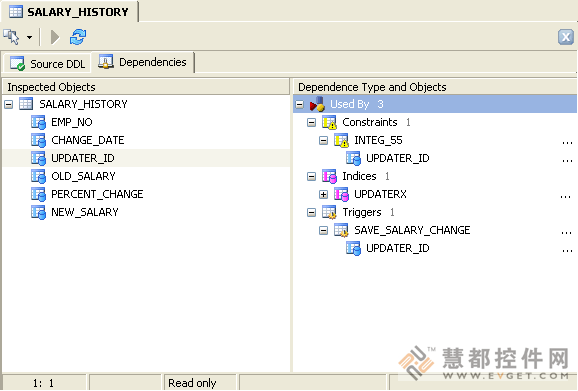The width and height of the screenshot is (578, 391).
Task: Click the Dependencies tab icon
Action: click(106, 62)
